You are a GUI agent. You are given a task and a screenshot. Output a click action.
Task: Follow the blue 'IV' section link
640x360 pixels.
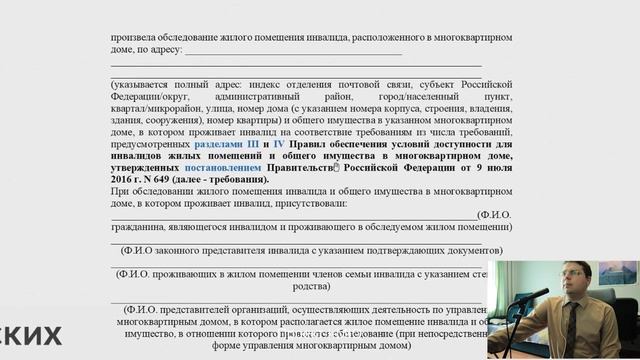pos(279,144)
